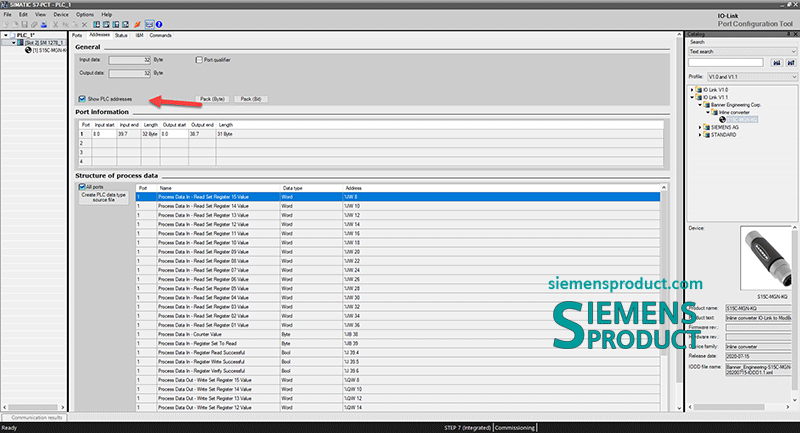Expand the IO Link V1.0 catalog node

(x=692, y=90)
